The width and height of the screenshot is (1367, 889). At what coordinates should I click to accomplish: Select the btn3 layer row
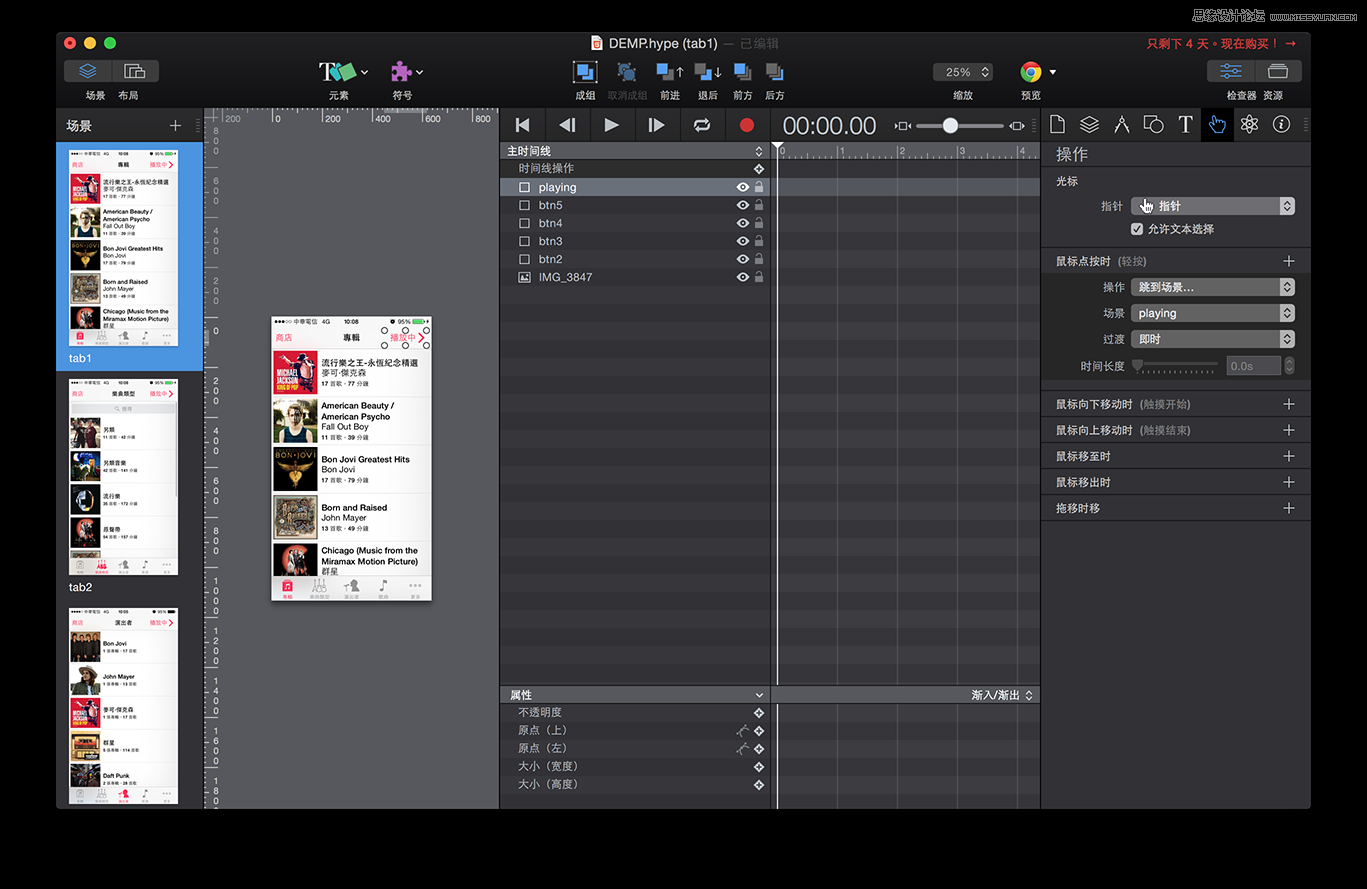(635, 241)
